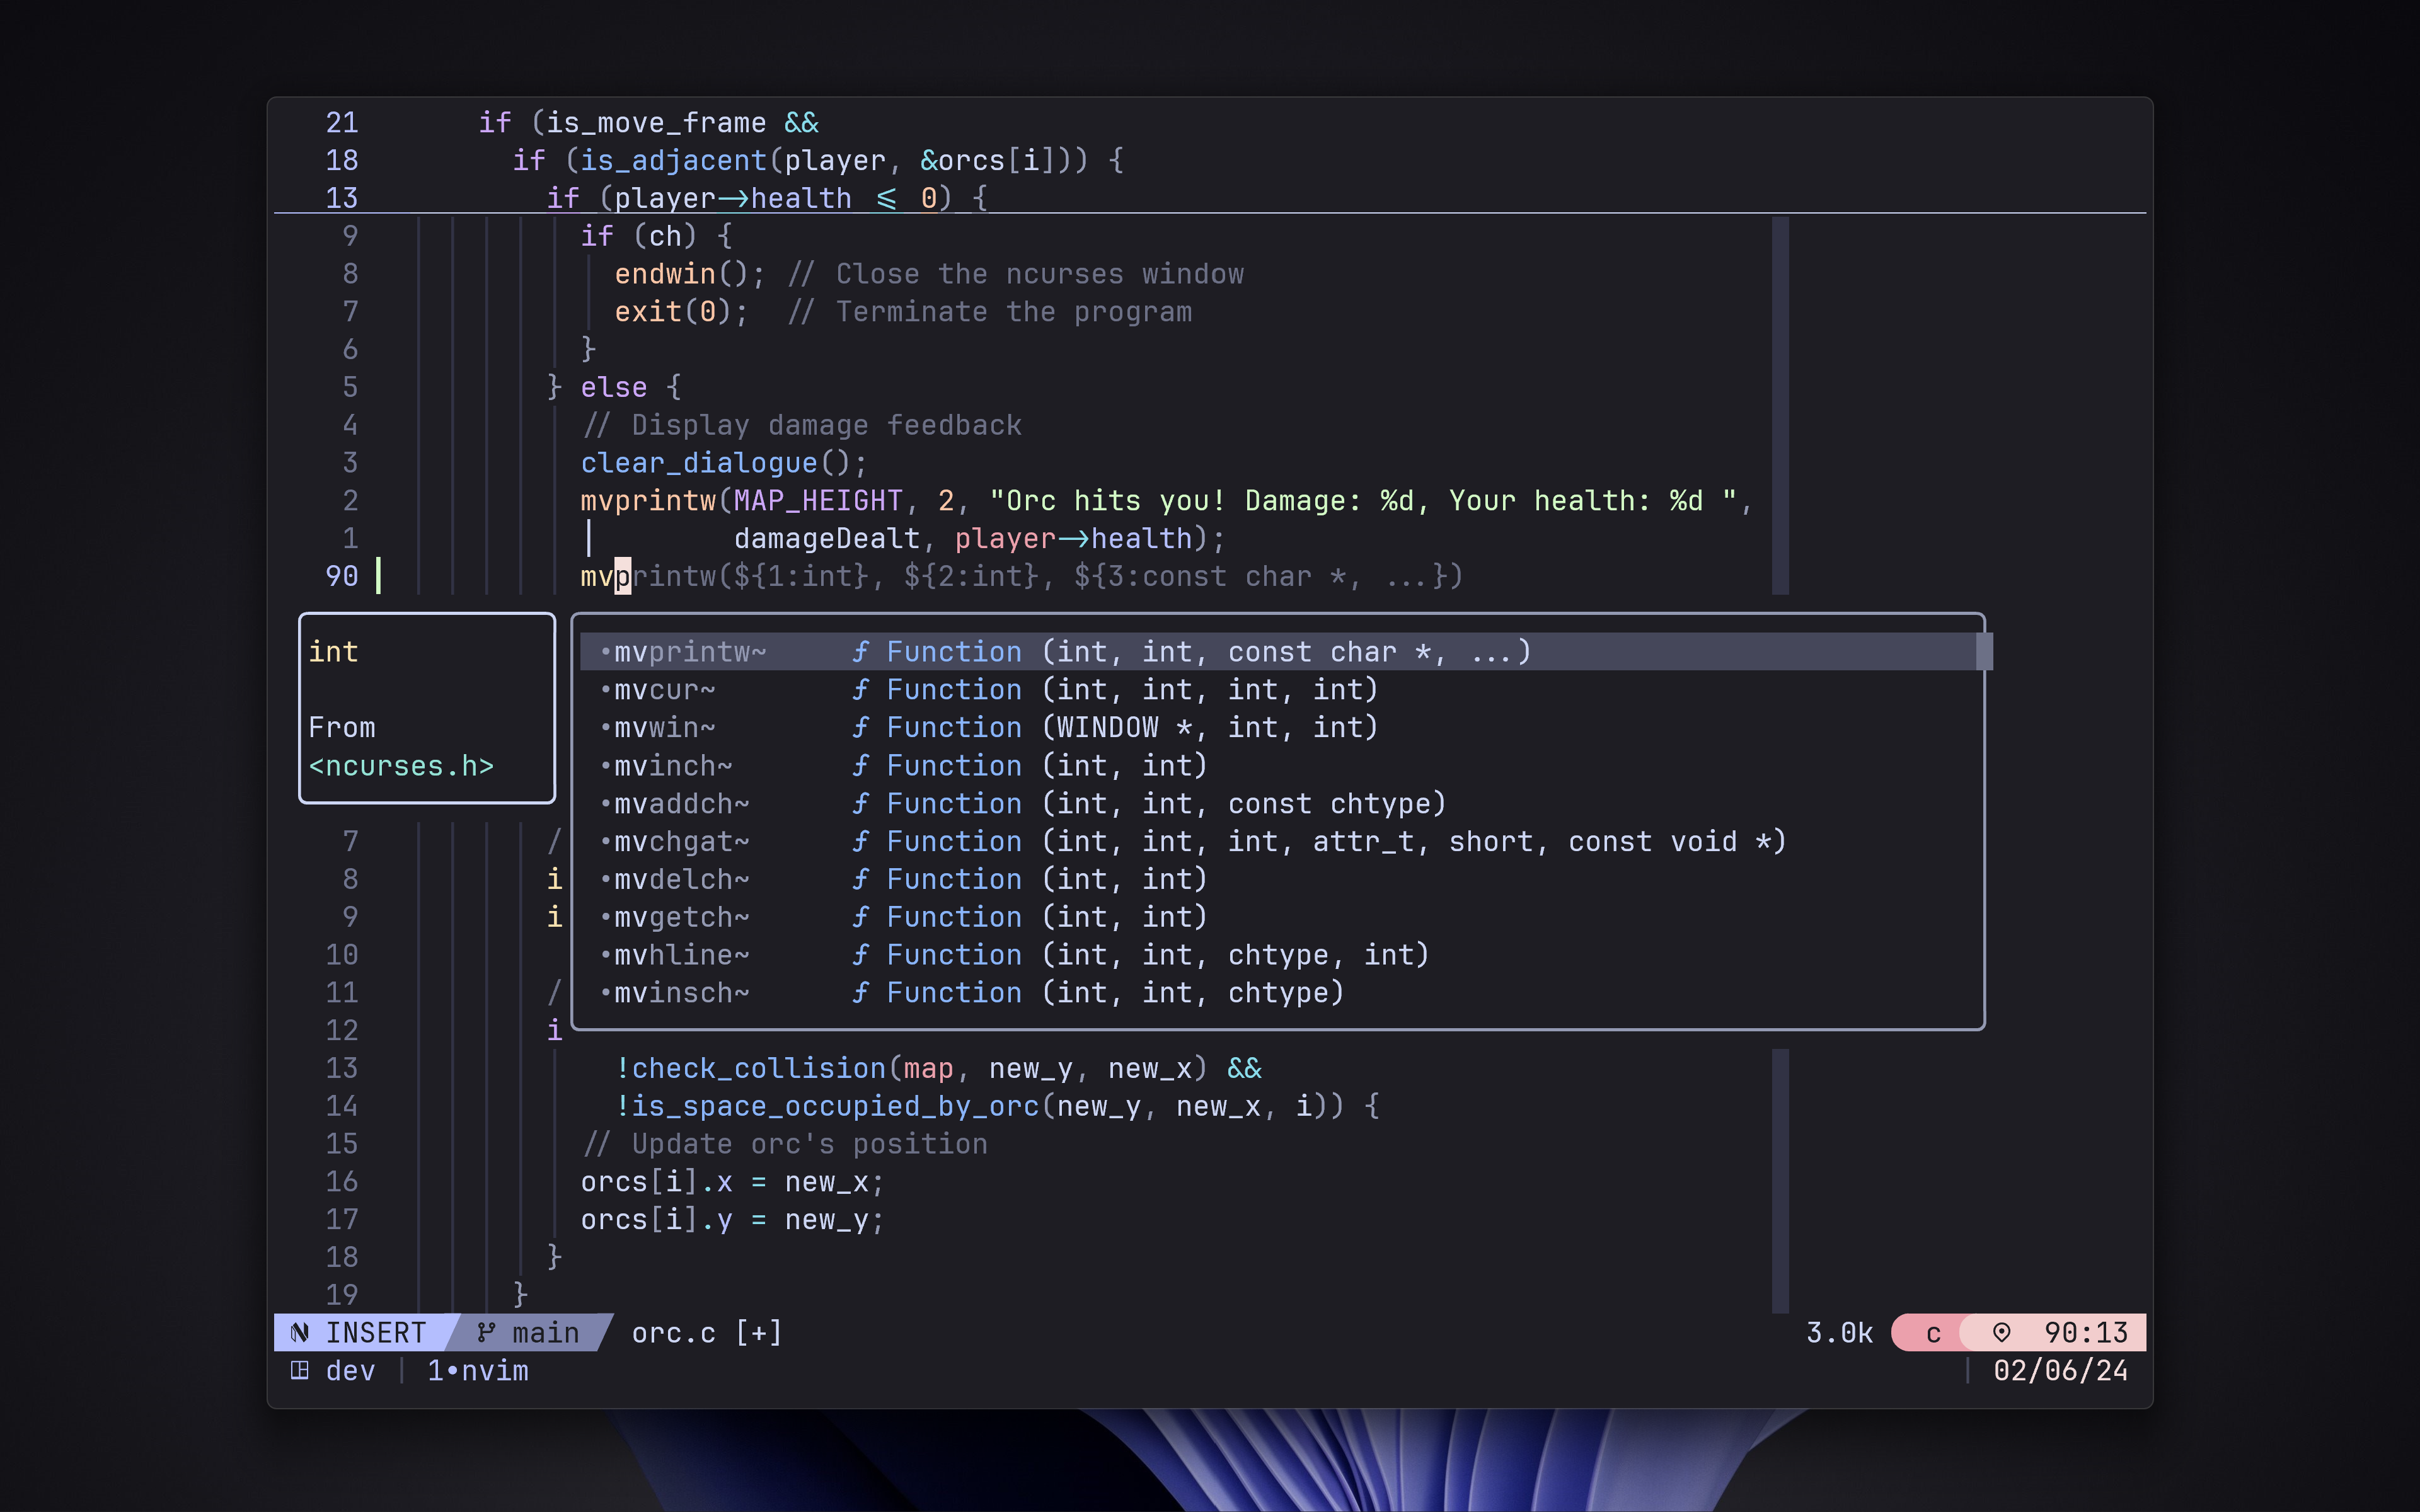The width and height of the screenshot is (2420, 1512).
Task: Click the function icon in mvdelch row
Action: click(x=860, y=880)
